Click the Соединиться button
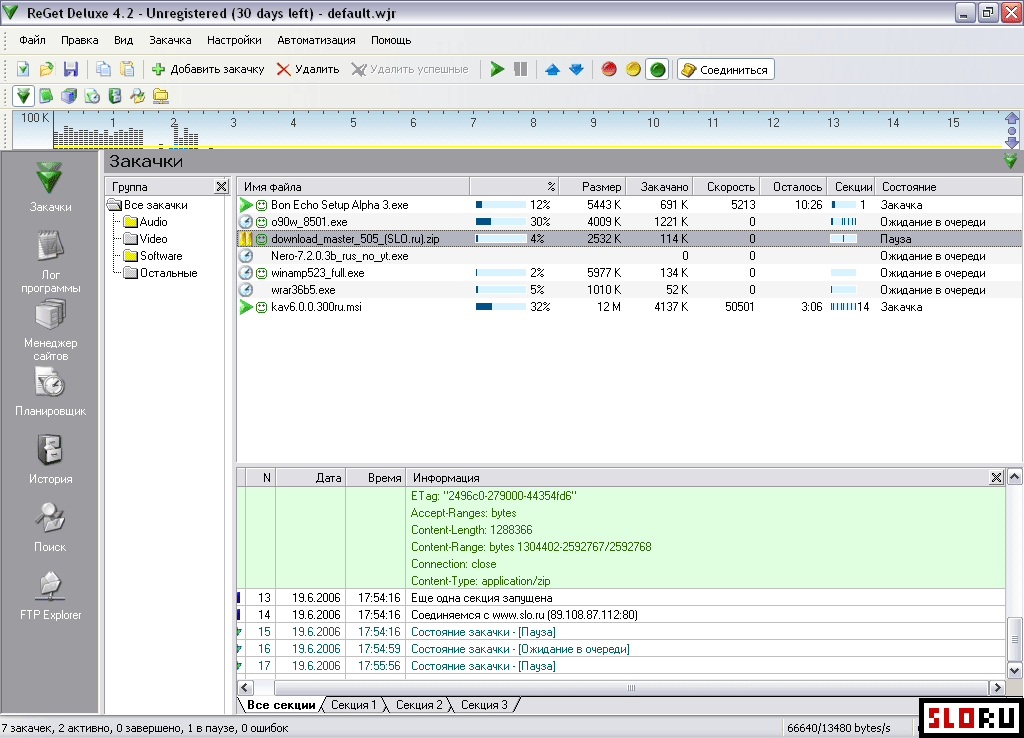 pyautogui.click(x=726, y=69)
